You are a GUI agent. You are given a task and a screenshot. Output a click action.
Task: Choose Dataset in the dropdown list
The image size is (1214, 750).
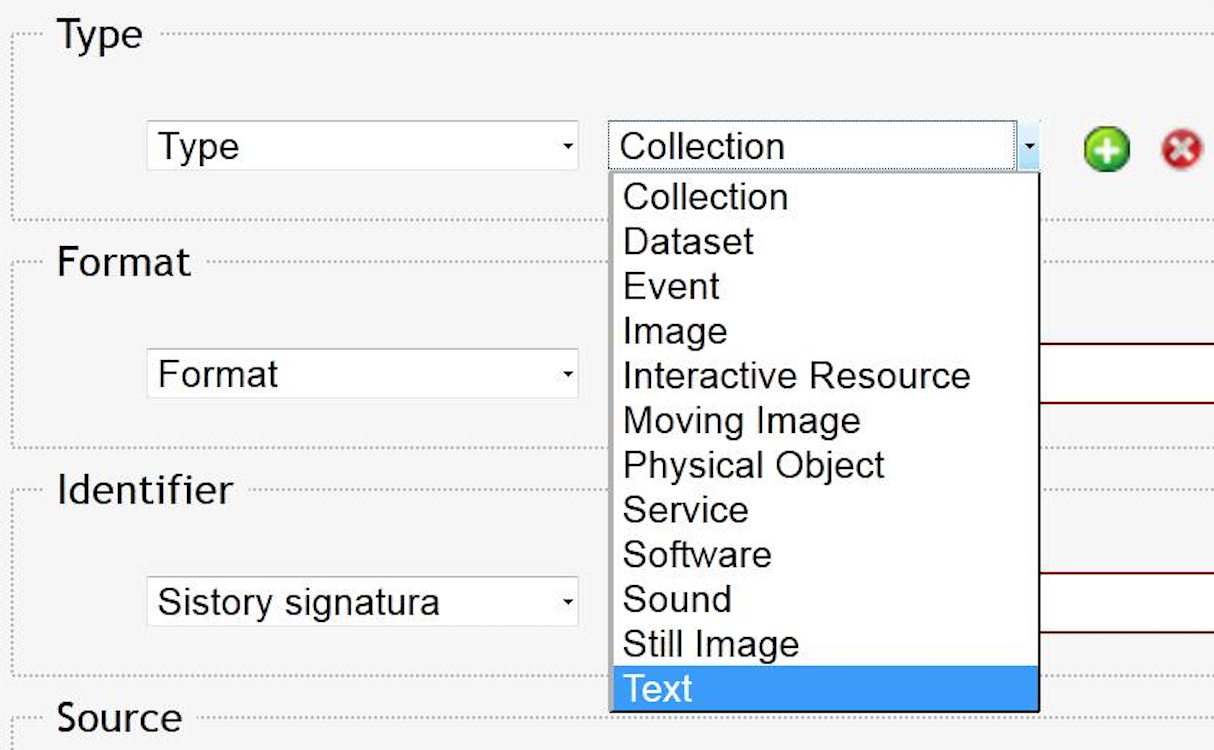coord(688,242)
